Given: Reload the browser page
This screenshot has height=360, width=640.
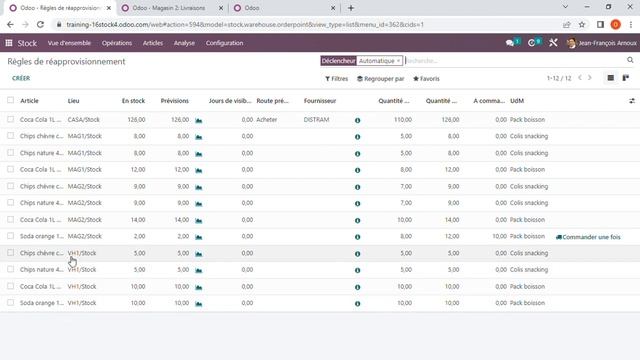Looking at the screenshot, I should (40, 24).
